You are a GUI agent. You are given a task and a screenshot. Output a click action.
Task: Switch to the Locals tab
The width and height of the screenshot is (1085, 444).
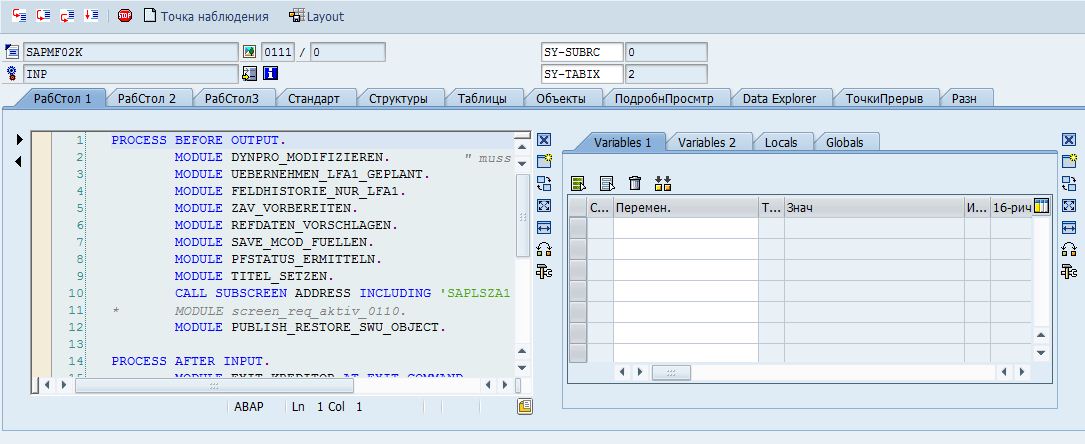pos(780,142)
